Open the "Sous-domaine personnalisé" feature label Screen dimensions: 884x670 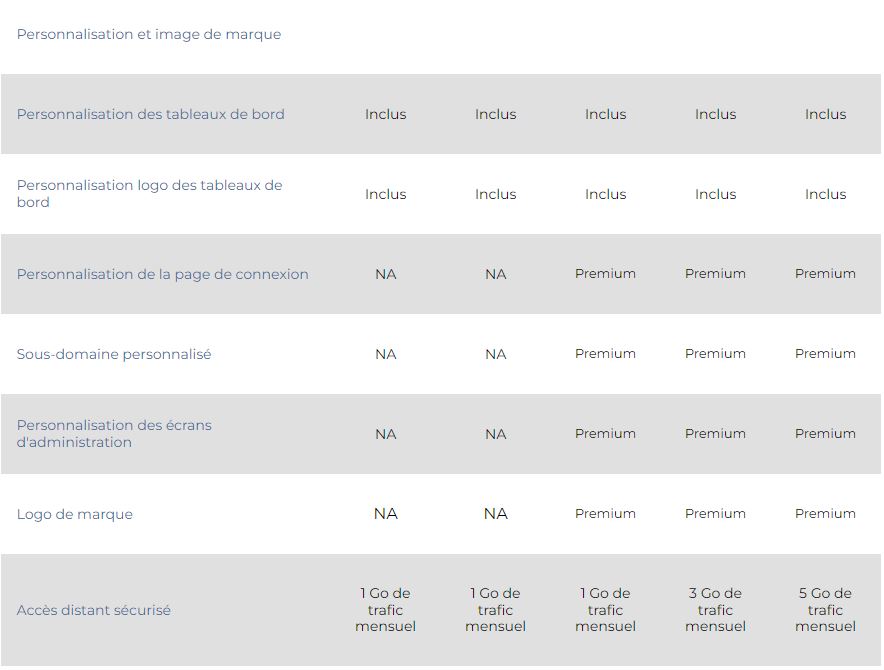pyautogui.click(x=114, y=354)
